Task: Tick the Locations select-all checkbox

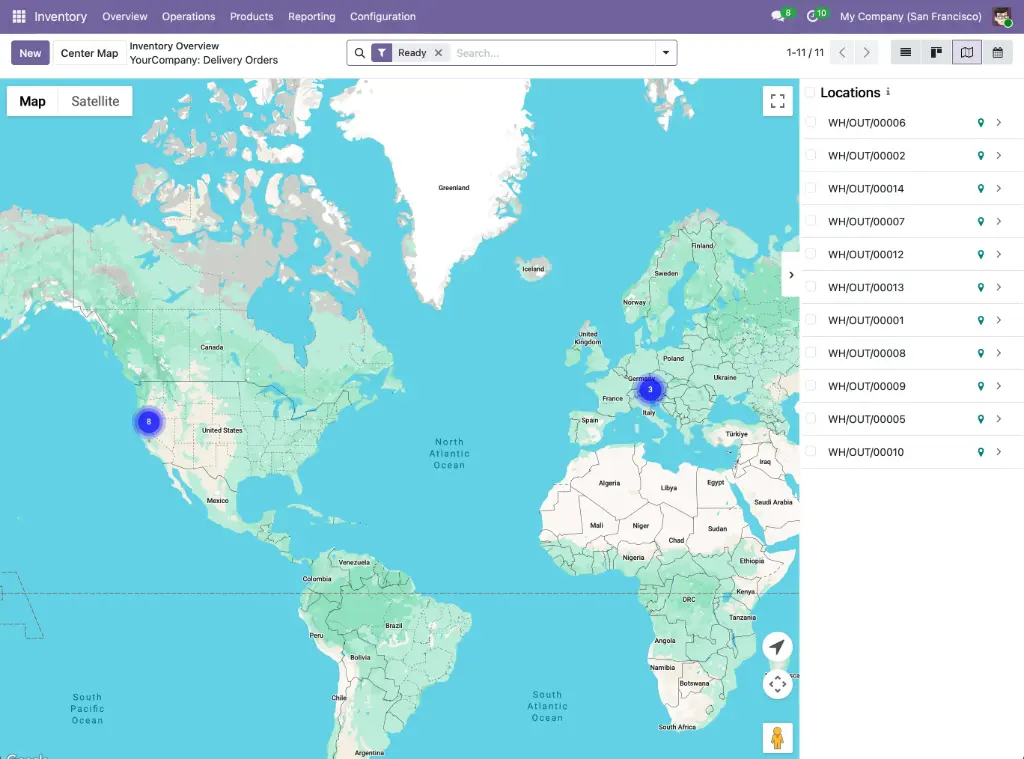Action: click(x=810, y=92)
